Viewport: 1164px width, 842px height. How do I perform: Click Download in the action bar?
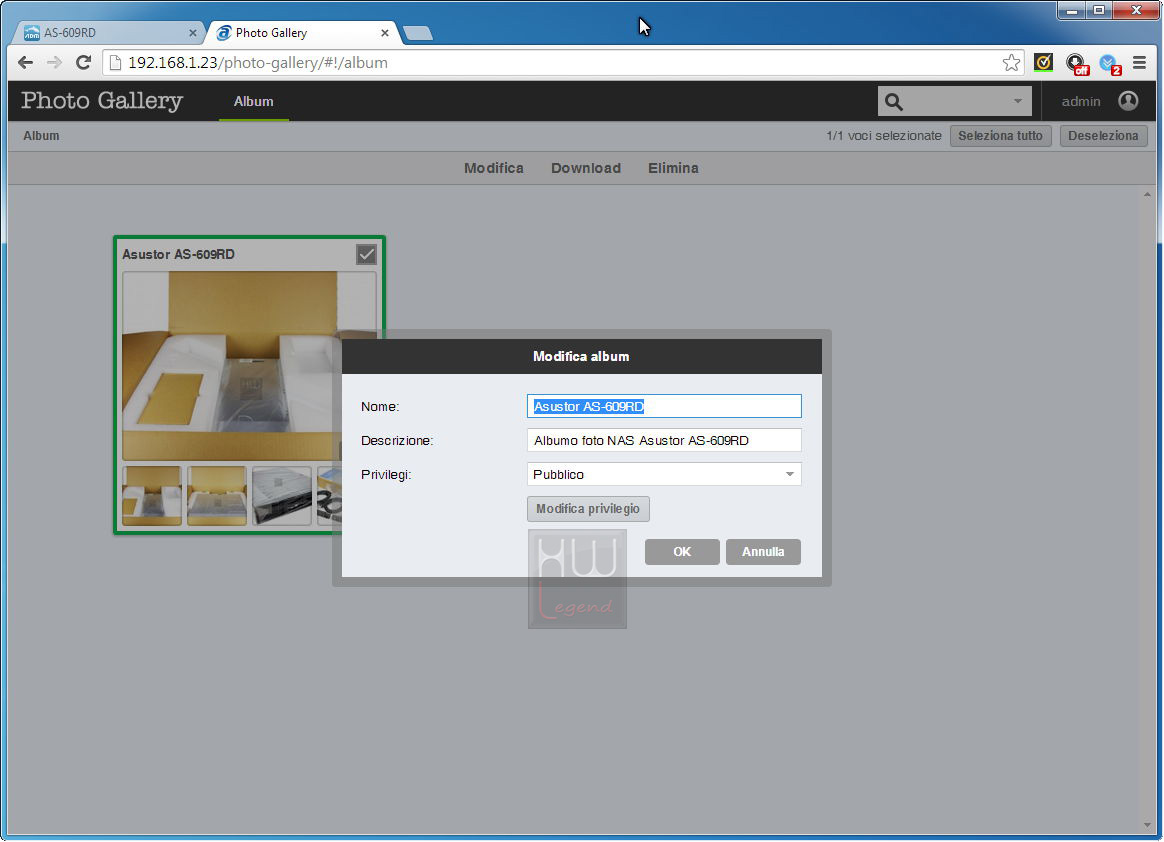[x=586, y=168]
